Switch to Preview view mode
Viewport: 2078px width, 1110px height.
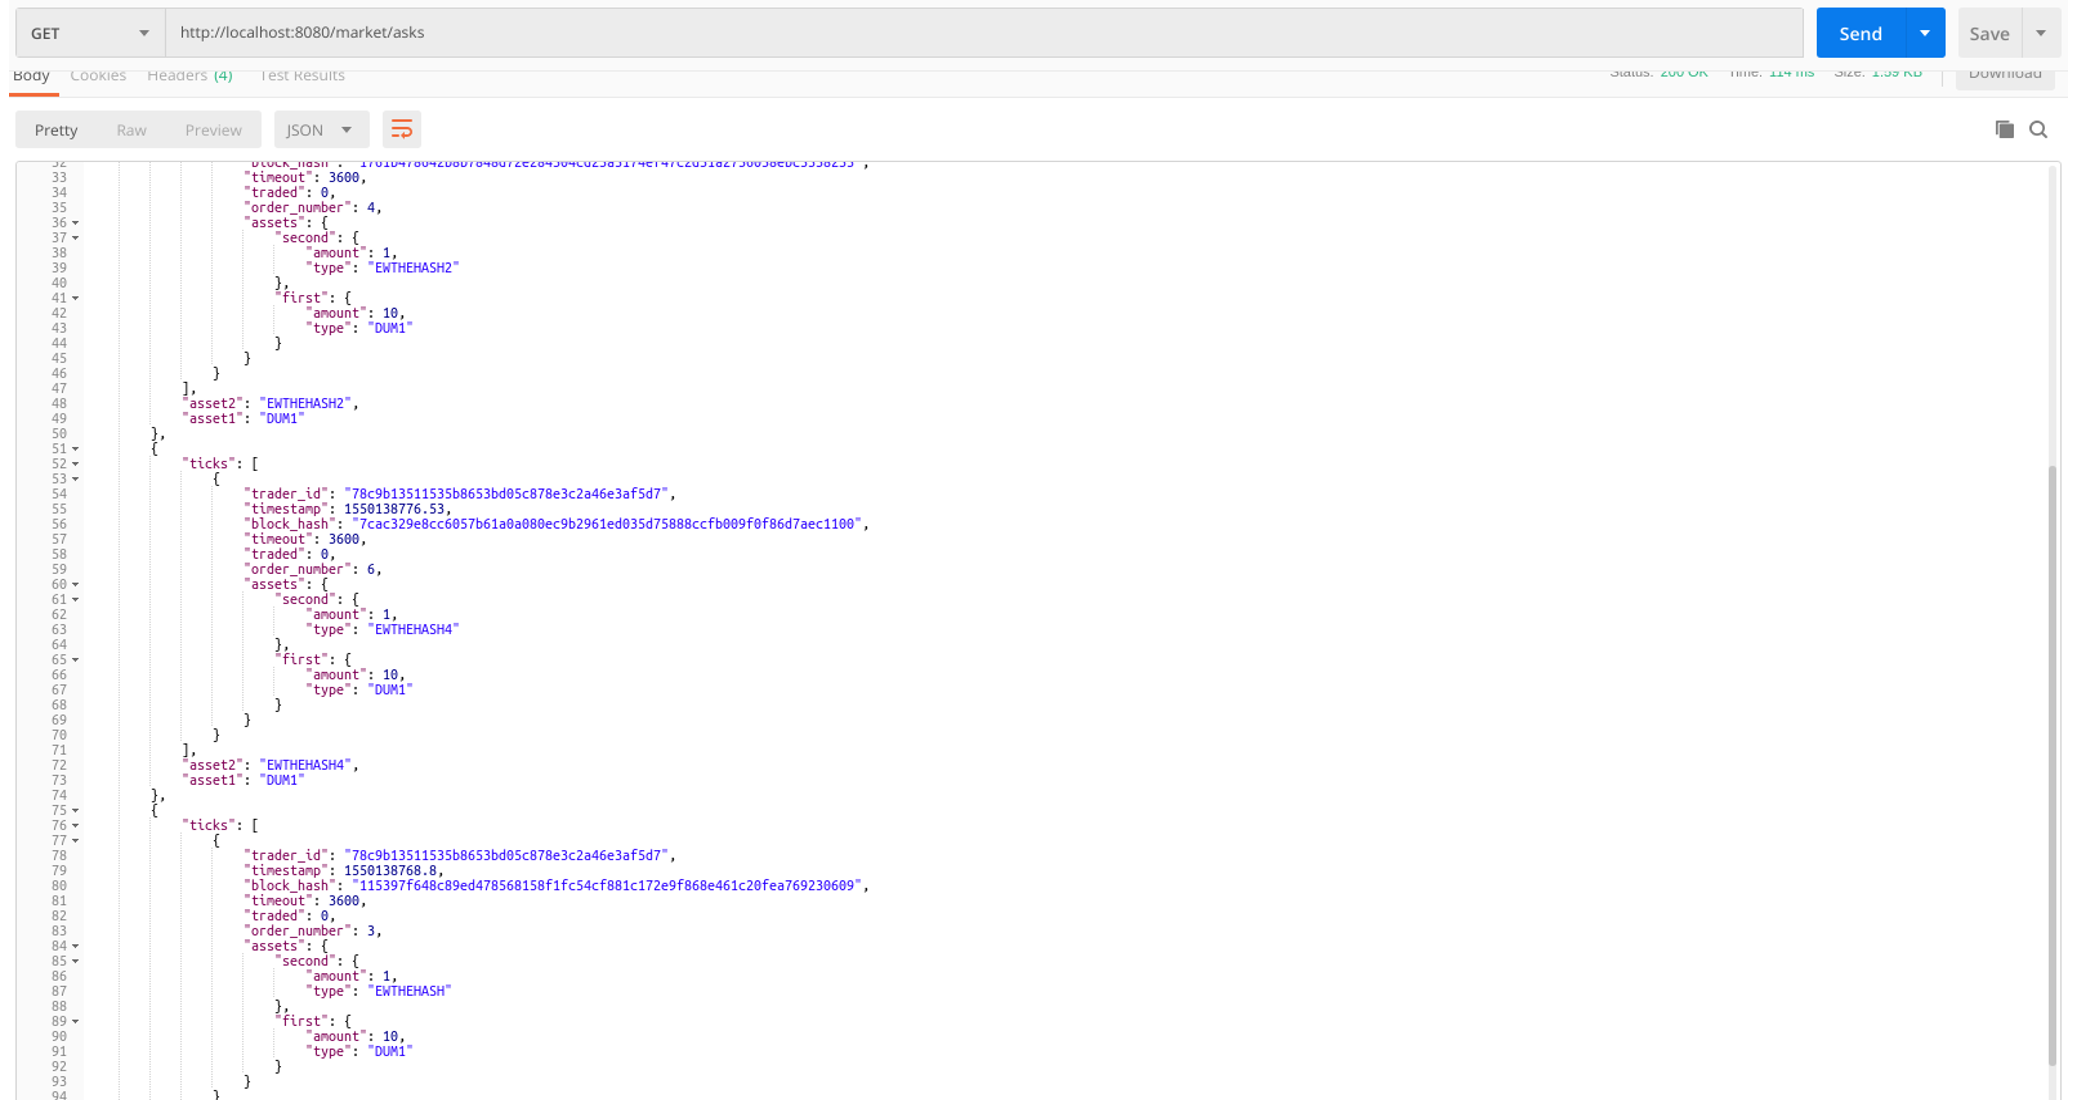(213, 130)
